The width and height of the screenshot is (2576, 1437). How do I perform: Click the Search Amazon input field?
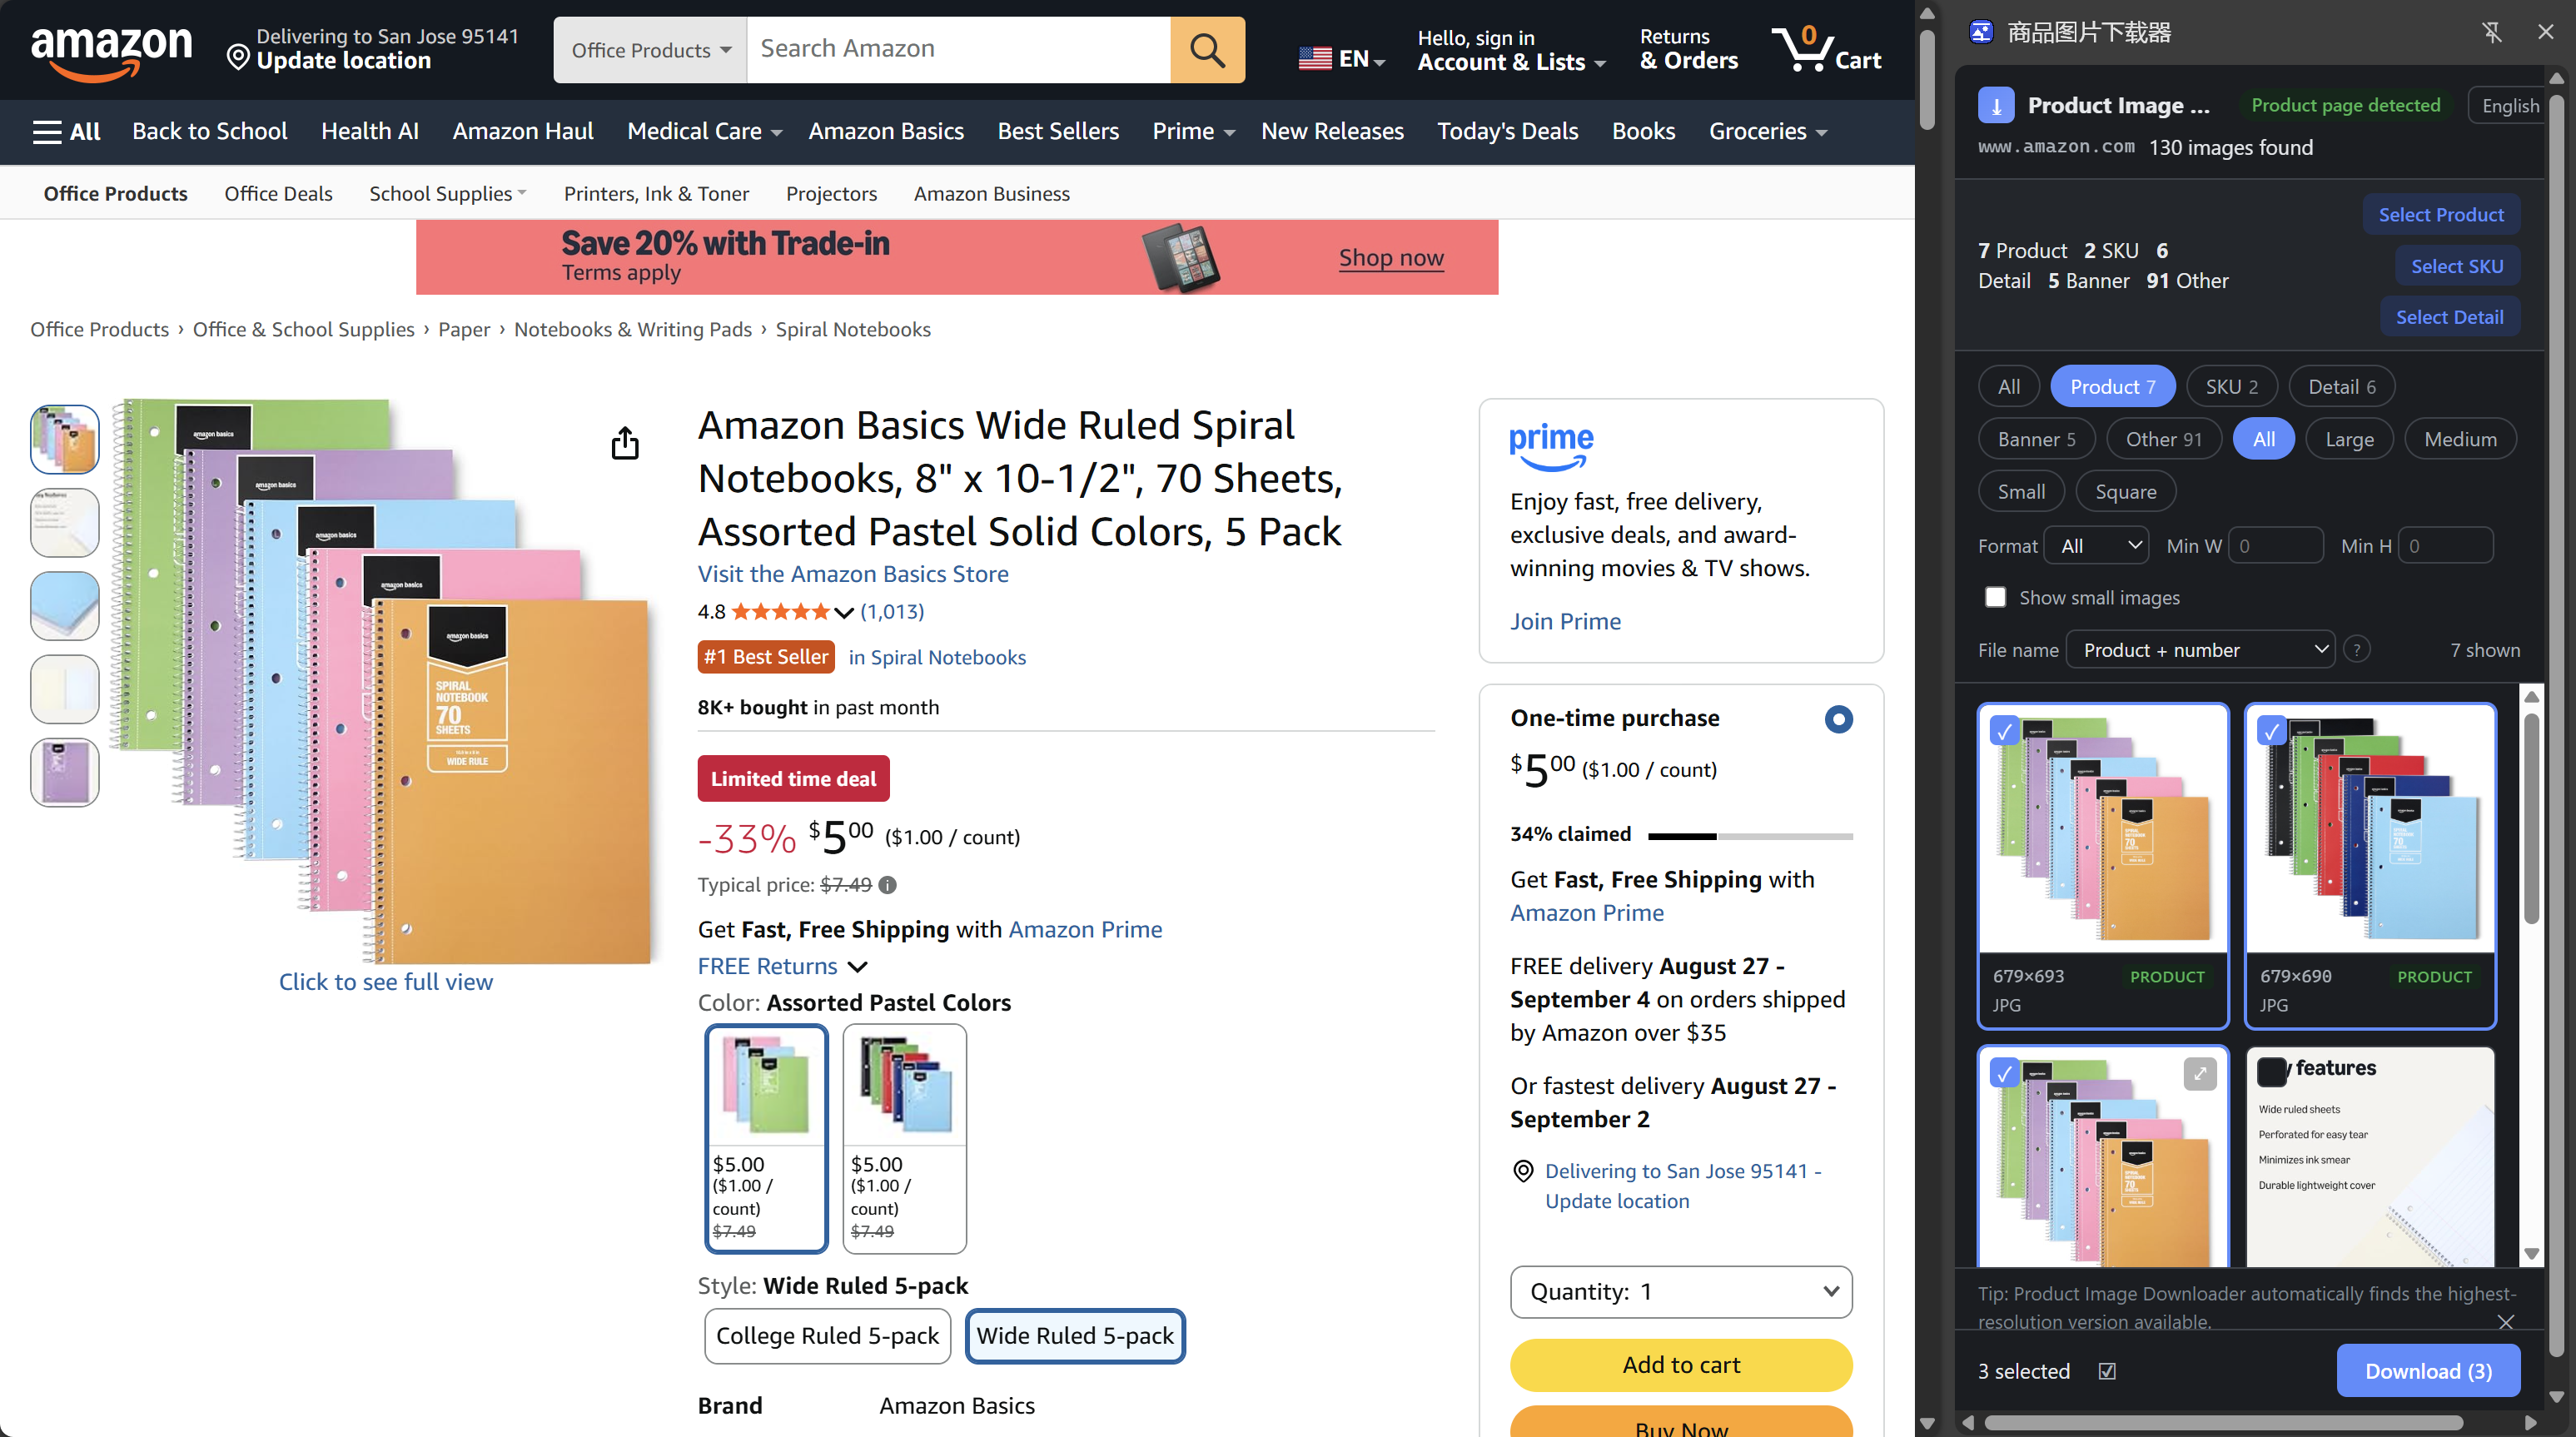(x=958, y=49)
